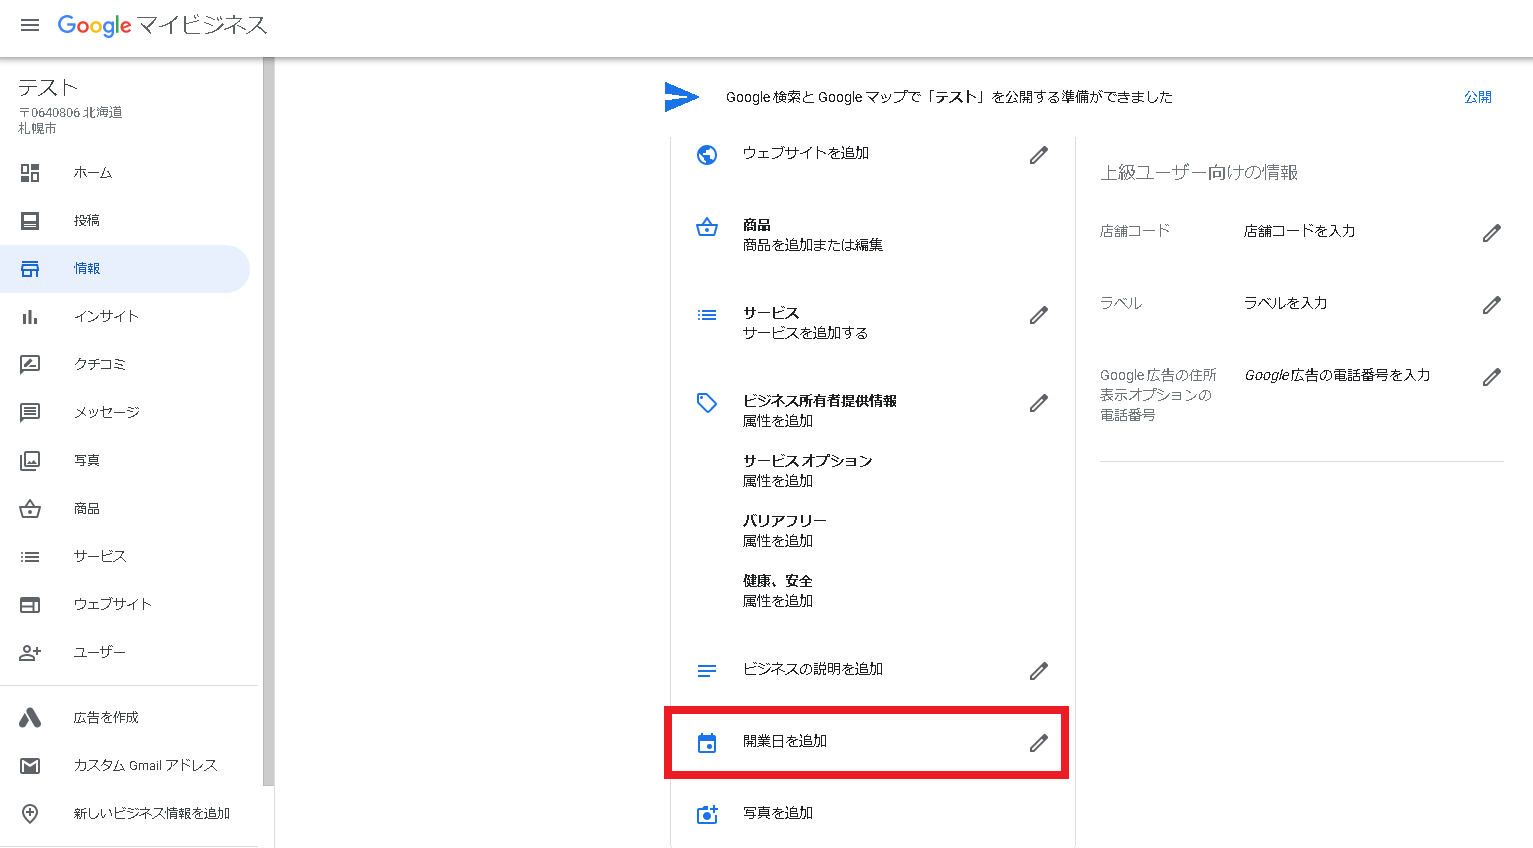The height and width of the screenshot is (848, 1533).
Task: Select 情報 in the sidebar
Action: (x=125, y=269)
